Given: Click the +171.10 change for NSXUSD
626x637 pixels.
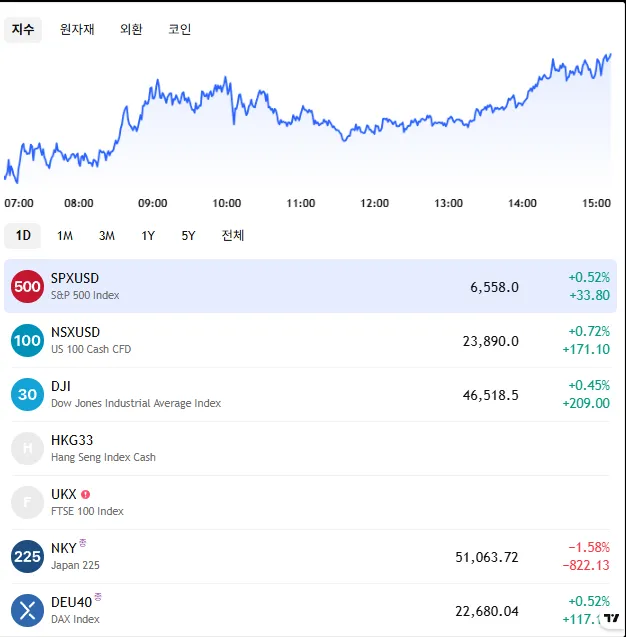Looking at the screenshot, I should [586, 349].
